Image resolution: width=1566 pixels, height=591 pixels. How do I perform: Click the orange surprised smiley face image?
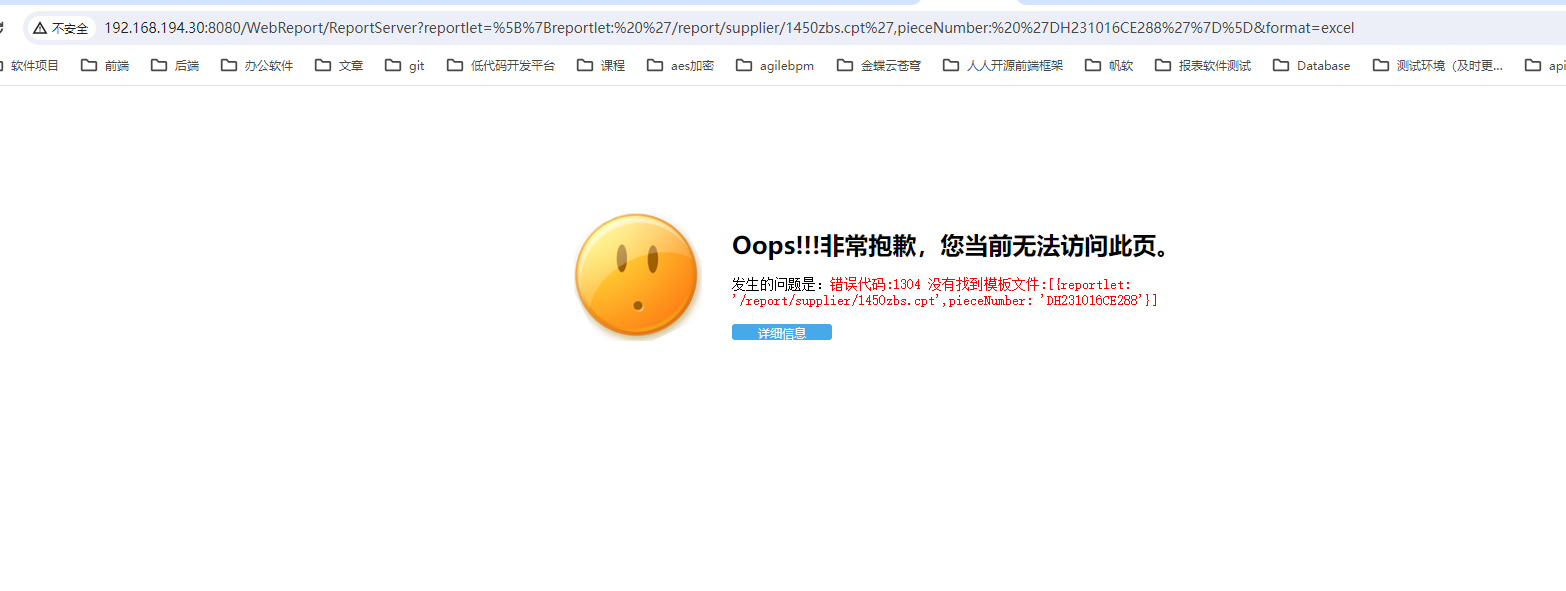tap(637, 276)
